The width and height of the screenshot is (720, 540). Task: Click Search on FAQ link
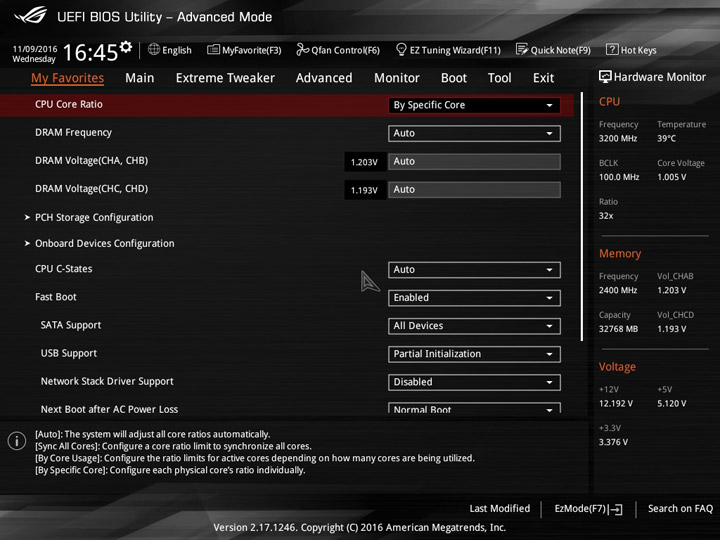(681, 509)
